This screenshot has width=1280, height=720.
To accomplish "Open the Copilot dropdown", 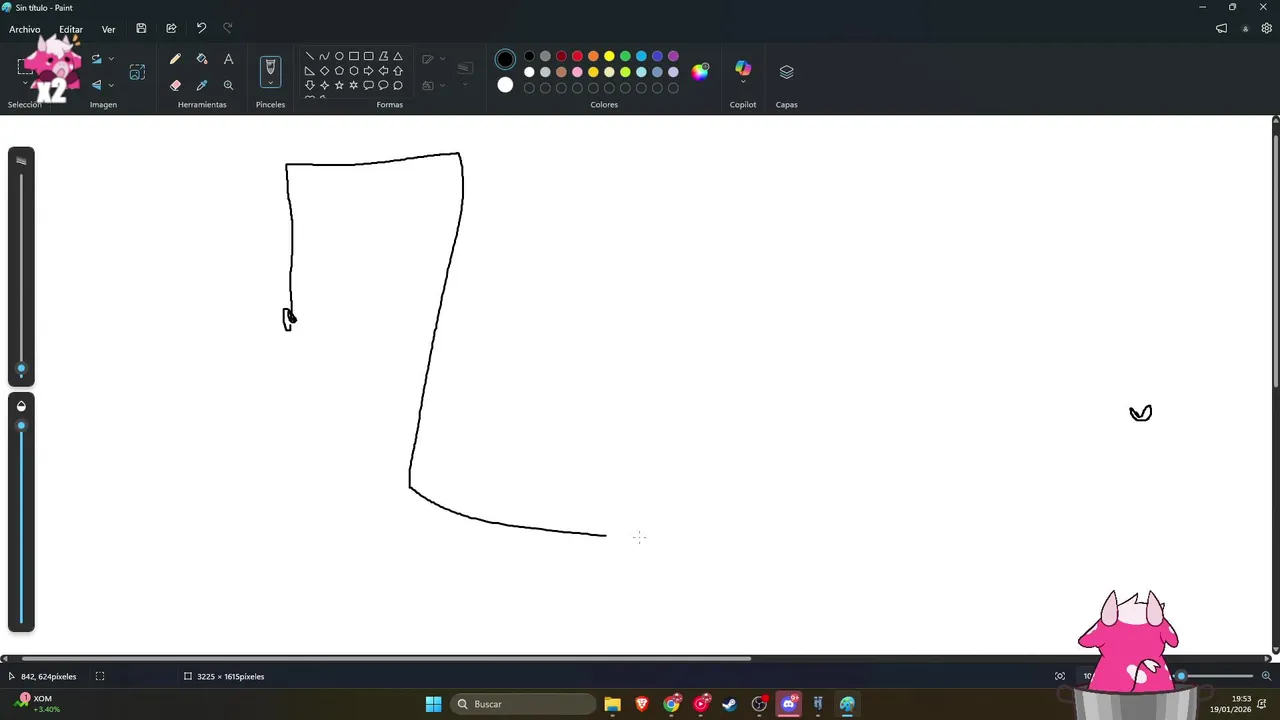I will 743,82.
